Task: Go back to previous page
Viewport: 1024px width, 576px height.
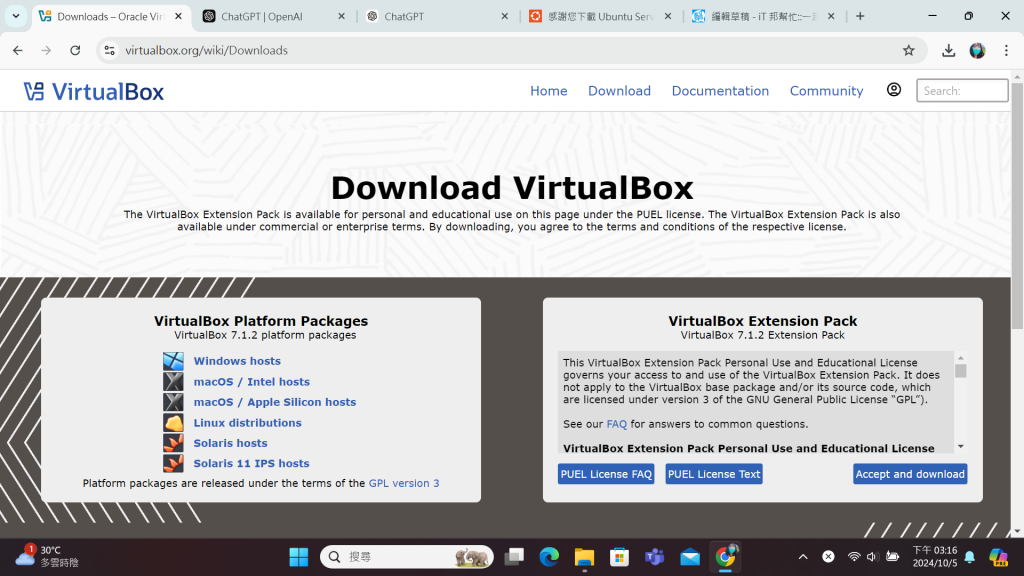Action: tap(18, 50)
